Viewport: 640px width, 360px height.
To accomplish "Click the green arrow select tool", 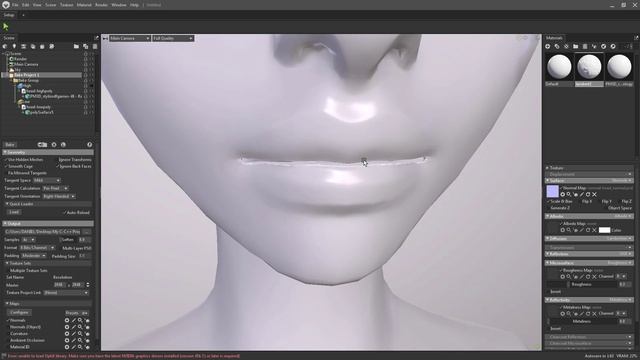I will point(6,27).
